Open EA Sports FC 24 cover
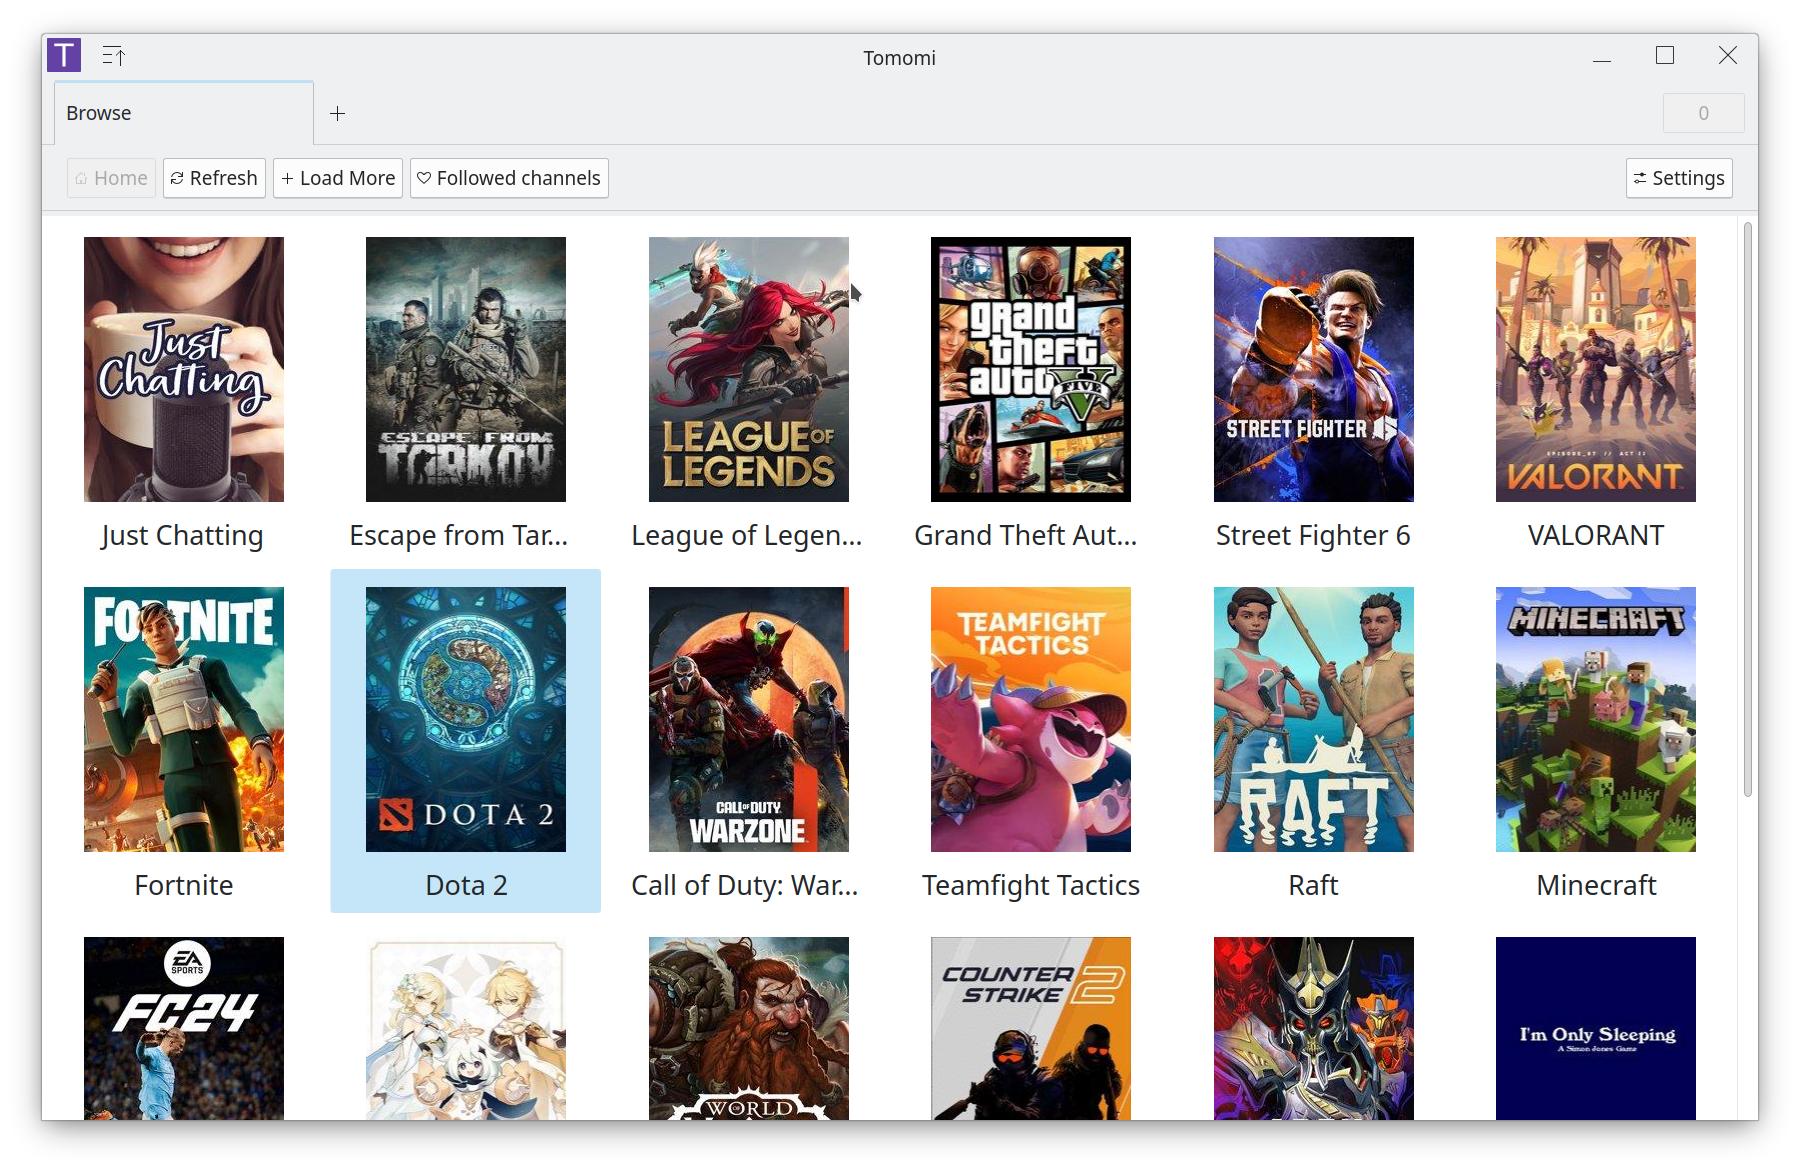Screen dimensions: 1800x1170 tap(184, 1028)
